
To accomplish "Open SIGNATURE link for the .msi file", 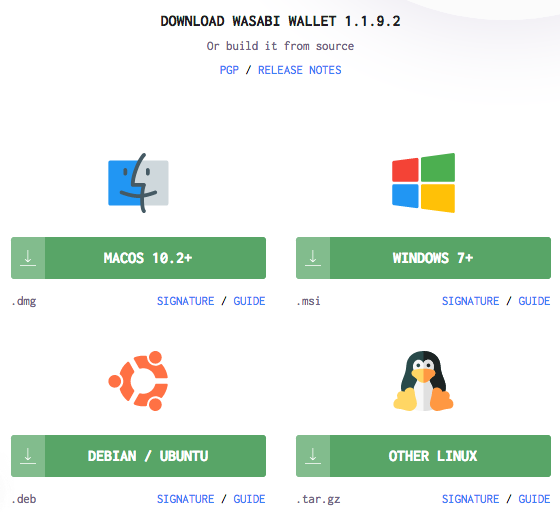I will coord(471,301).
